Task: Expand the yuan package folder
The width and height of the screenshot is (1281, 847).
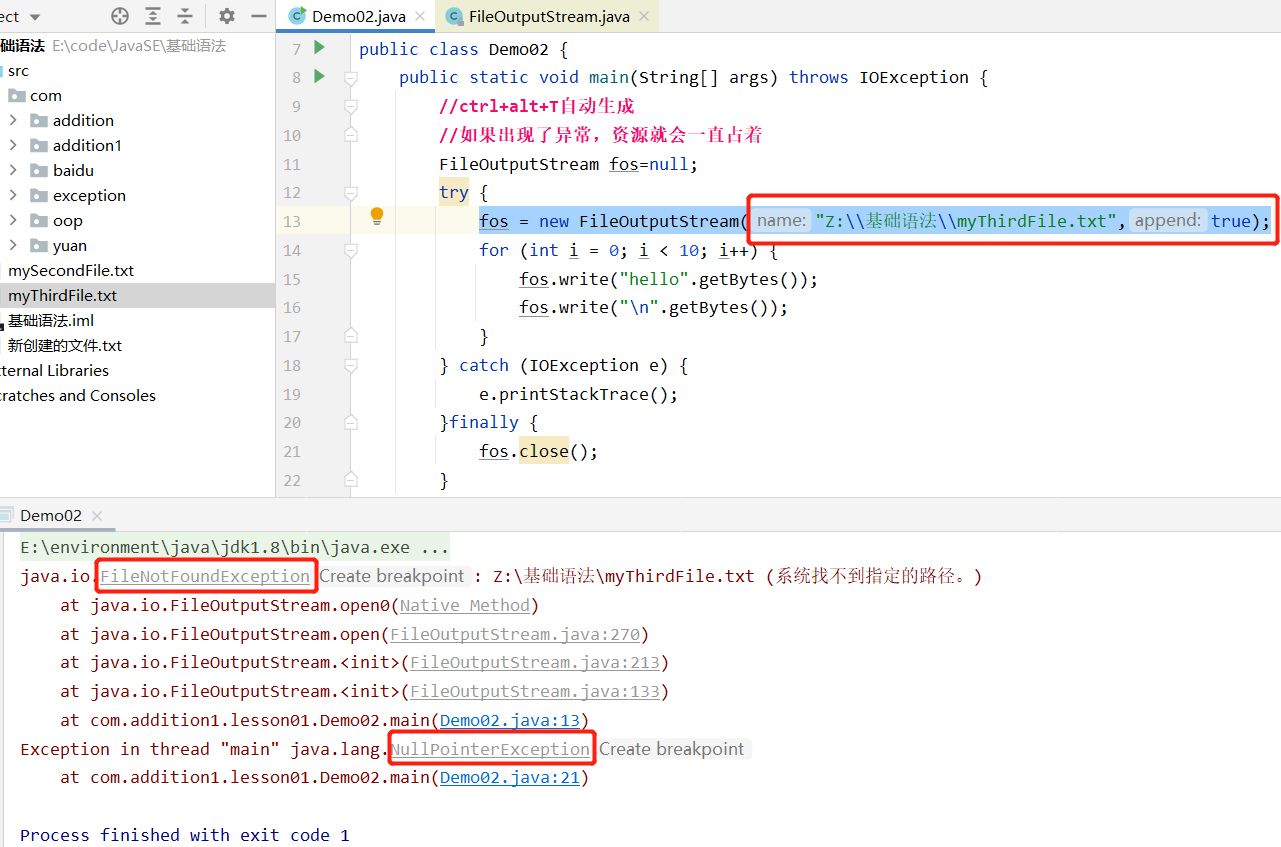Action: [x=12, y=245]
